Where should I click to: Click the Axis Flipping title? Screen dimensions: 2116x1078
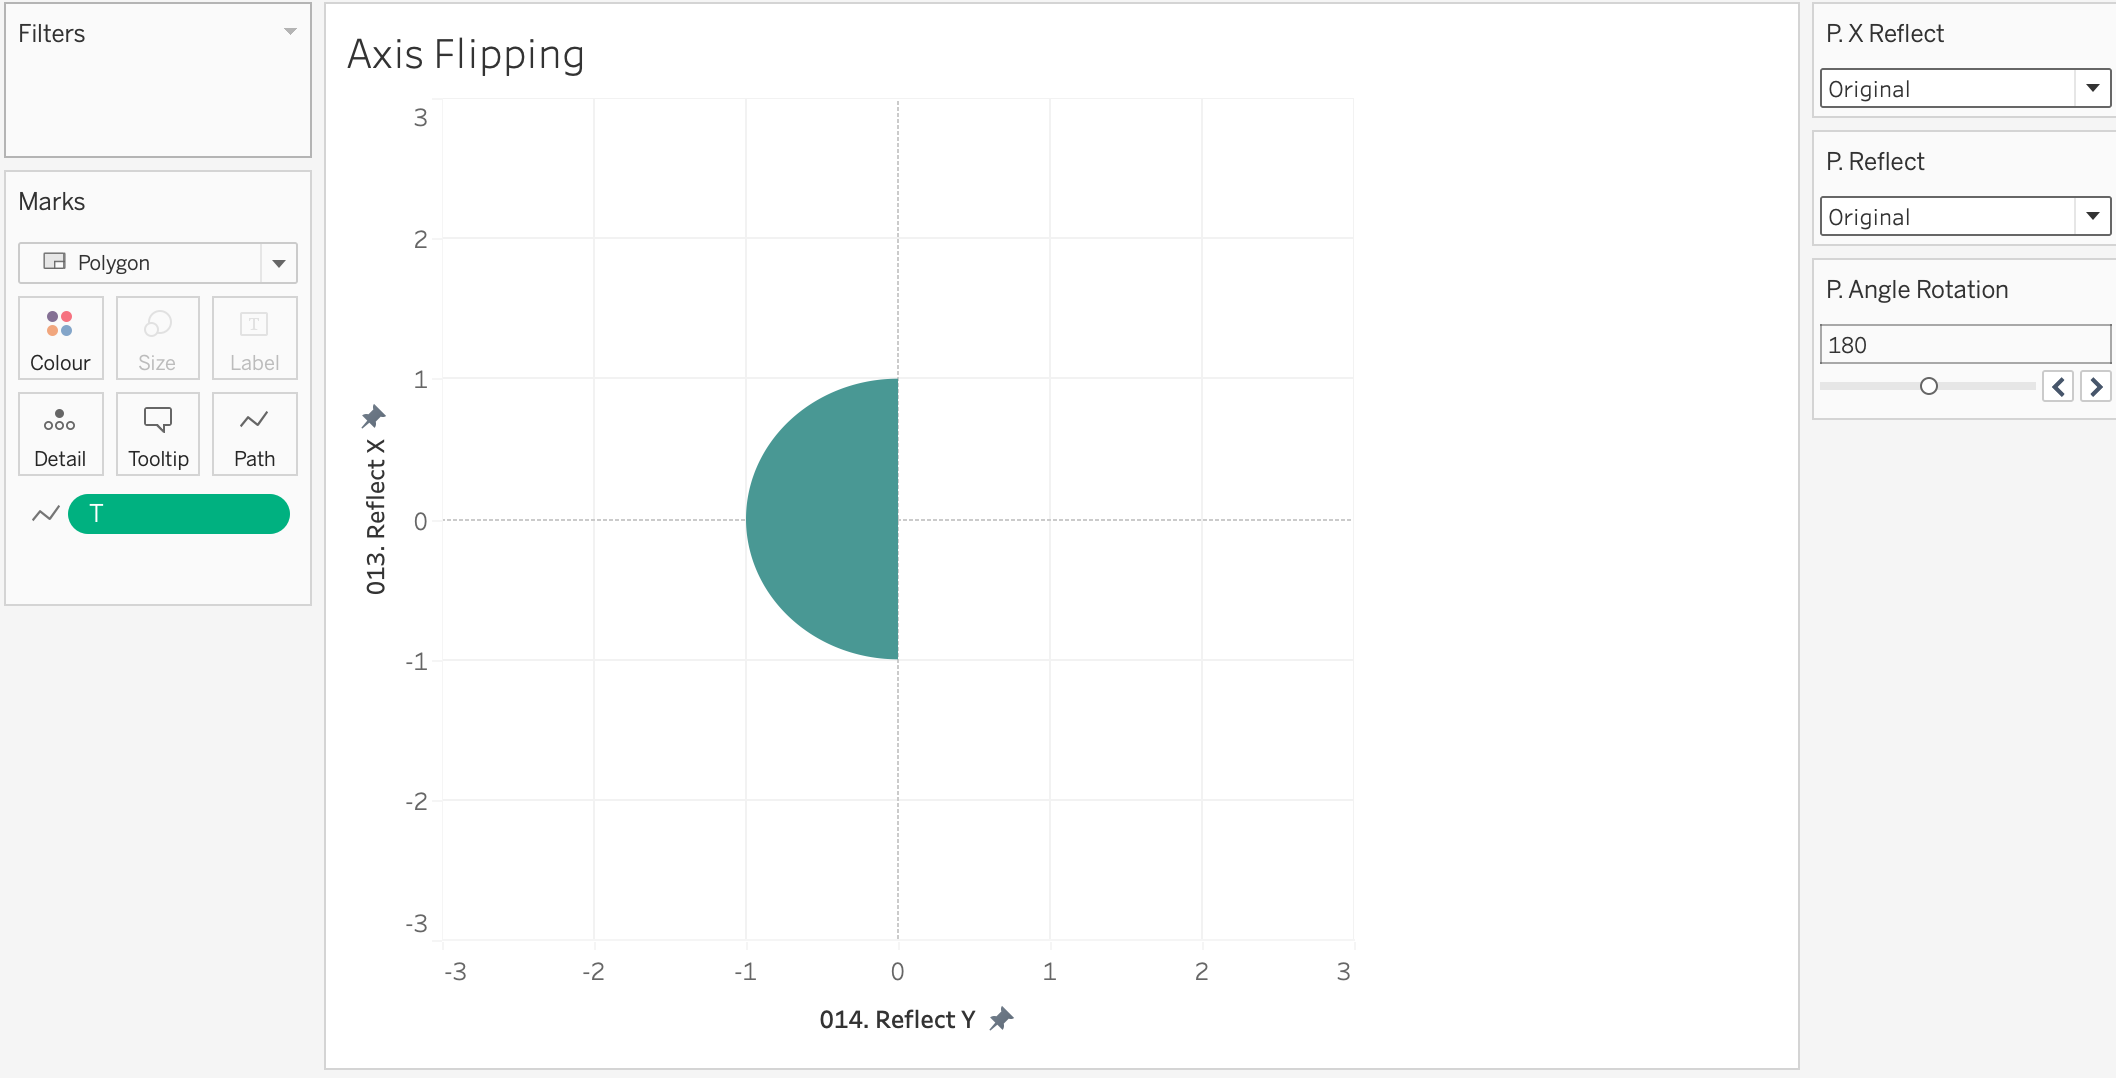coord(465,55)
